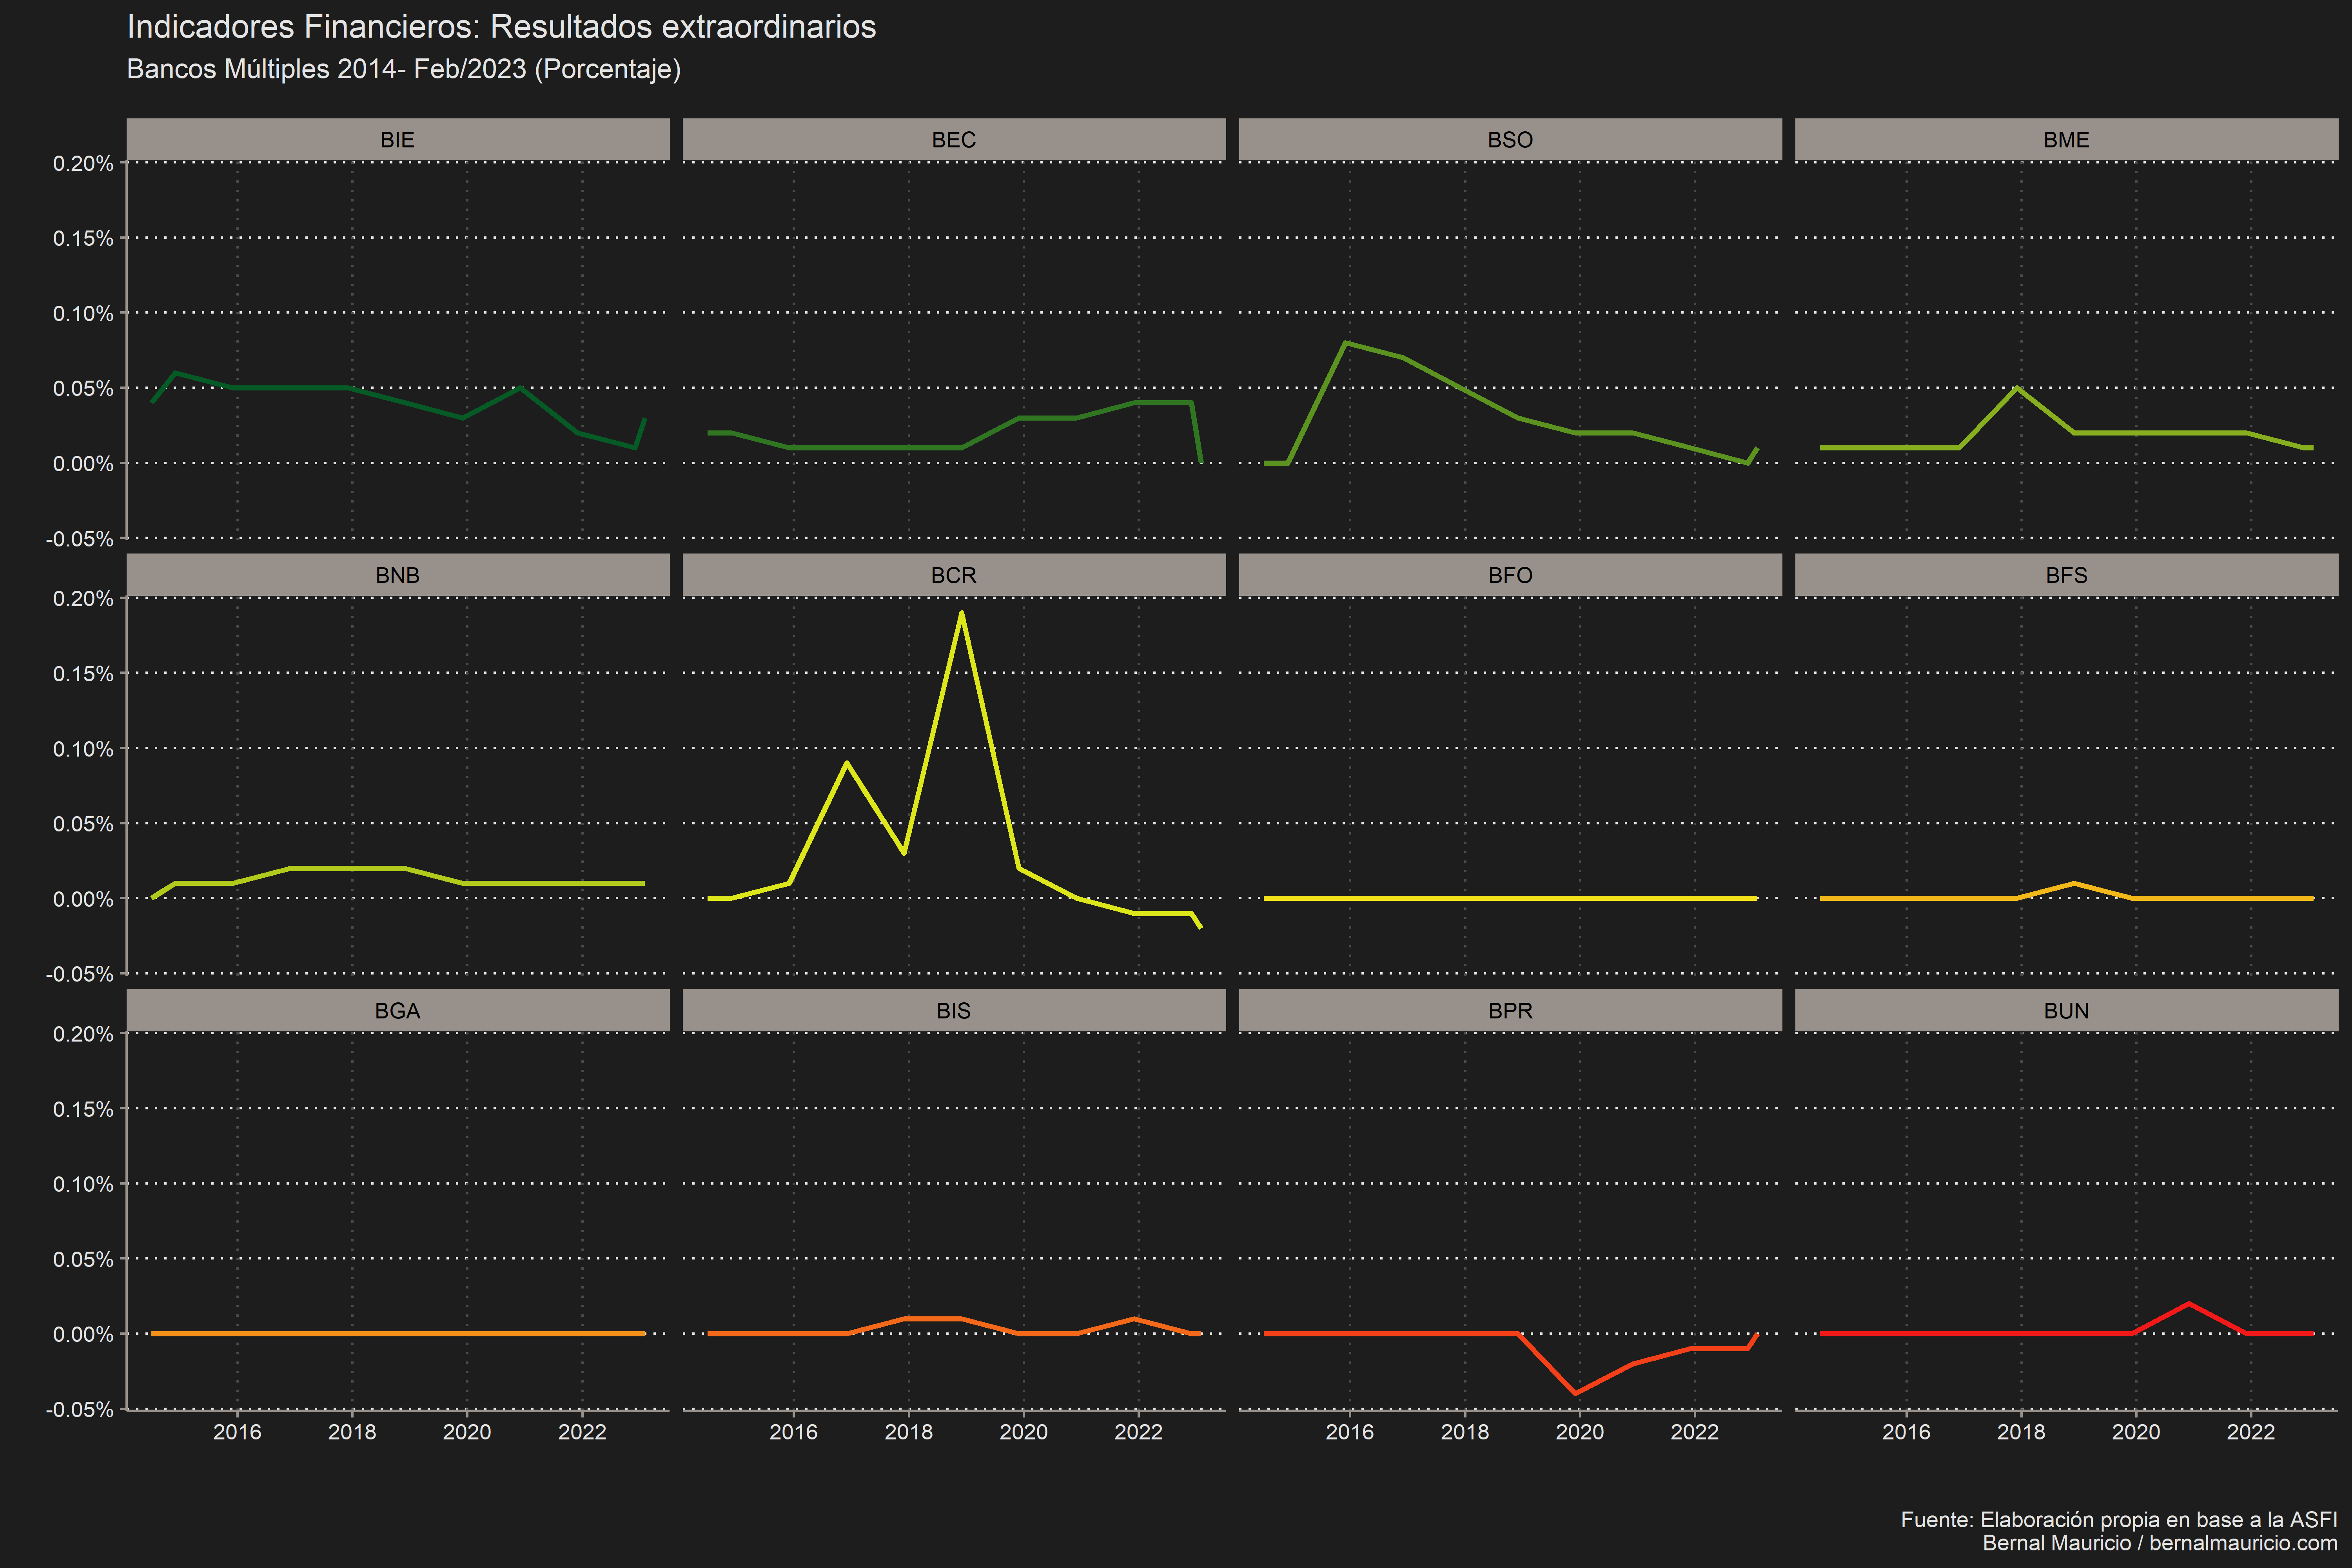The width and height of the screenshot is (2352, 1568).
Task: Click the BCR first peak at 2017
Action: tap(847, 763)
